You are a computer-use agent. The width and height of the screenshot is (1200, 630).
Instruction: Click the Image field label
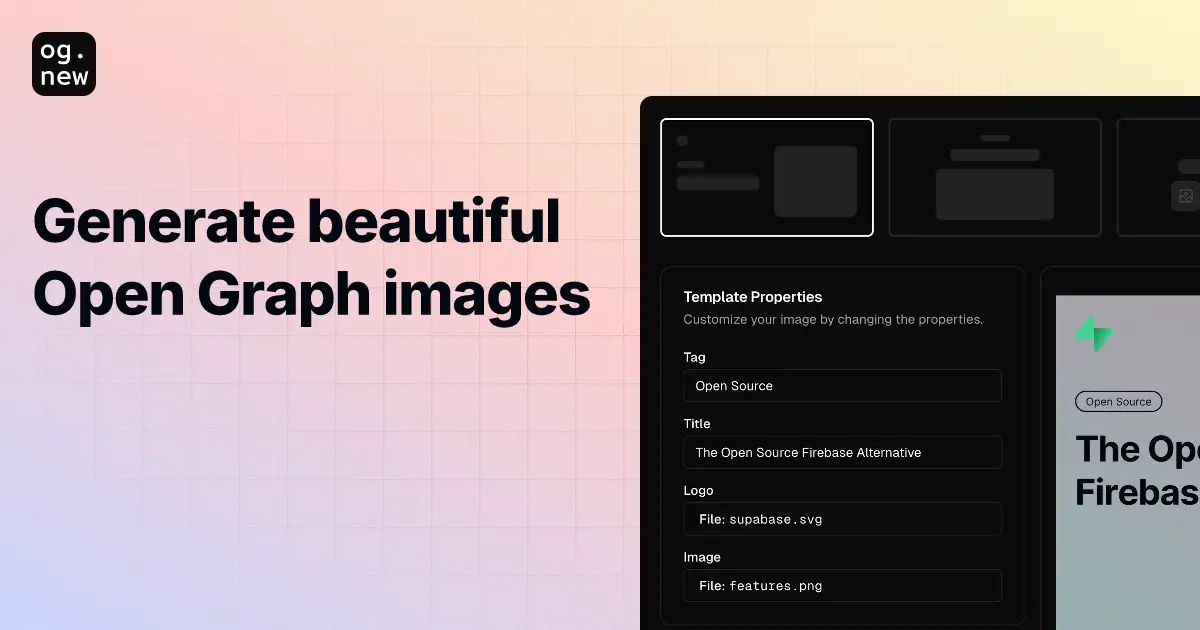[x=702, y=557]
